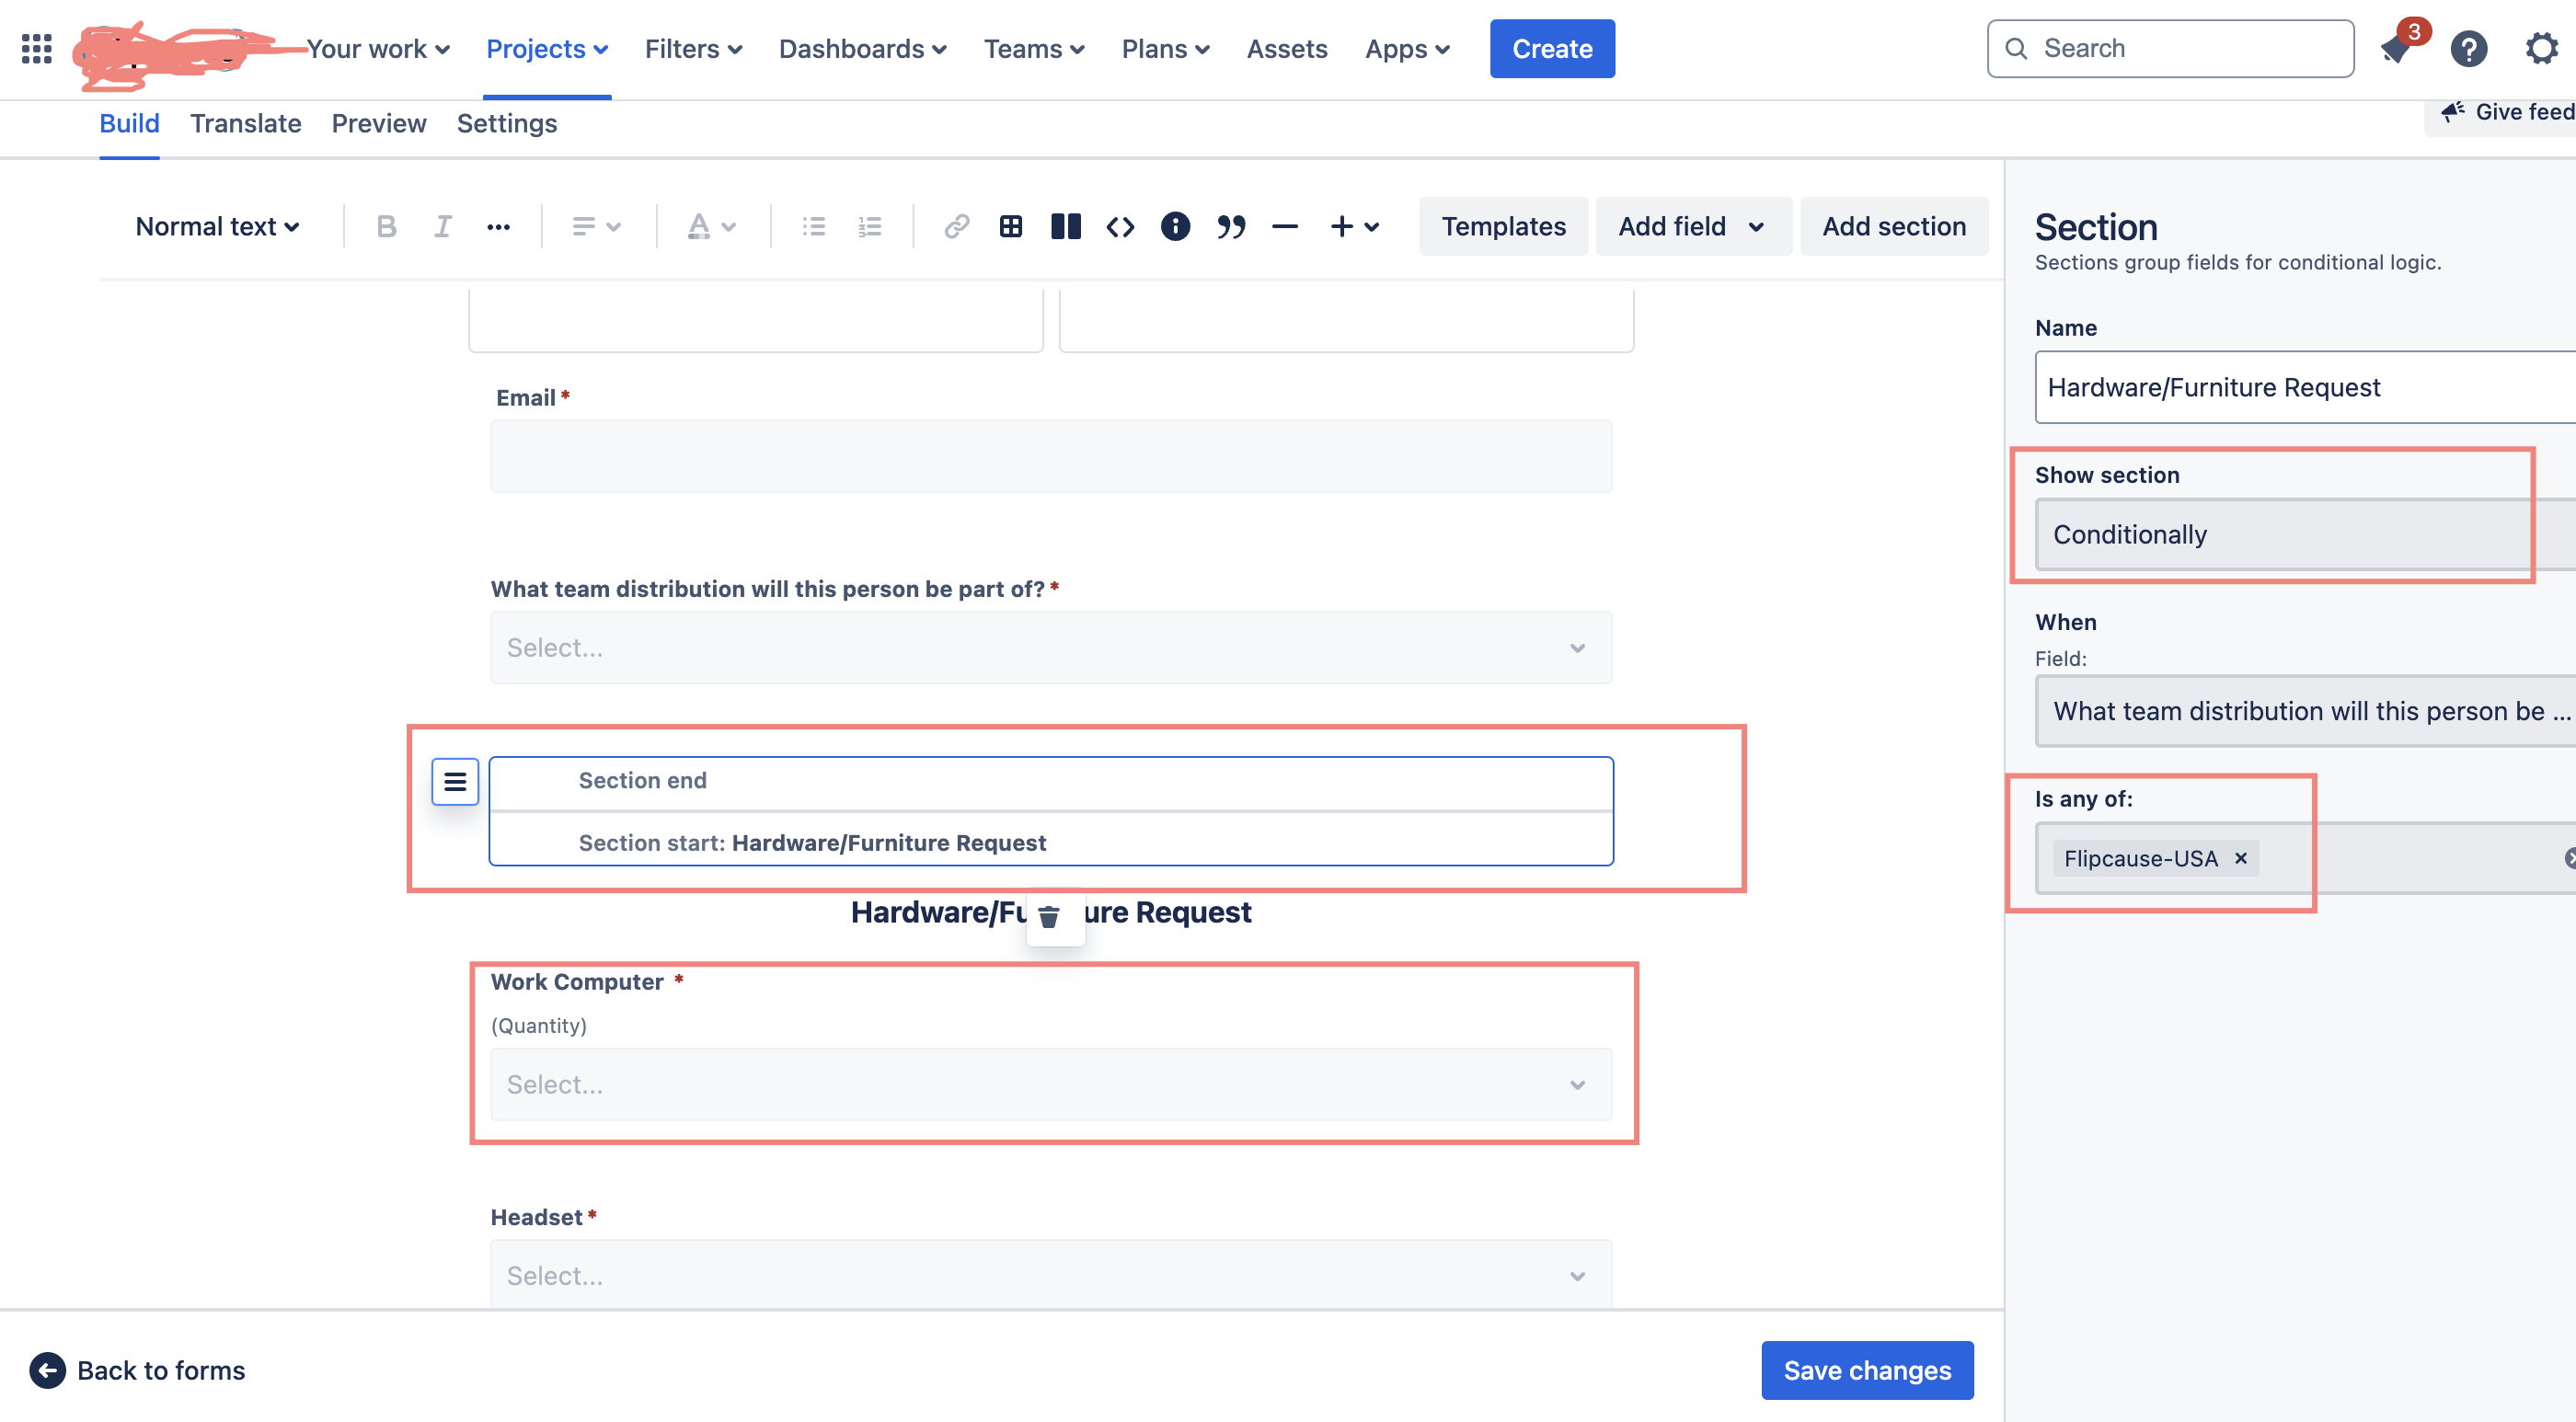Open the Filters menu
The width and height of the screenshot is (2576, 1422).
click(x=693, y=49)
